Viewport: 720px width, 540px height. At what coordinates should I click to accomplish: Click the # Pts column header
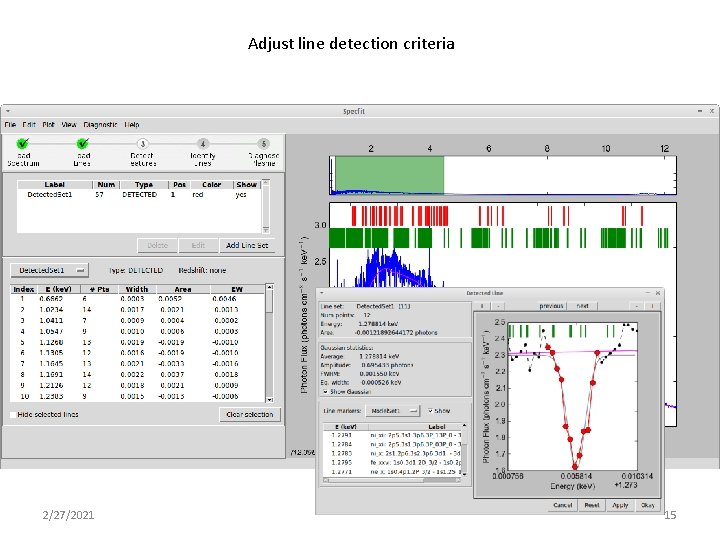click(99, 289)
